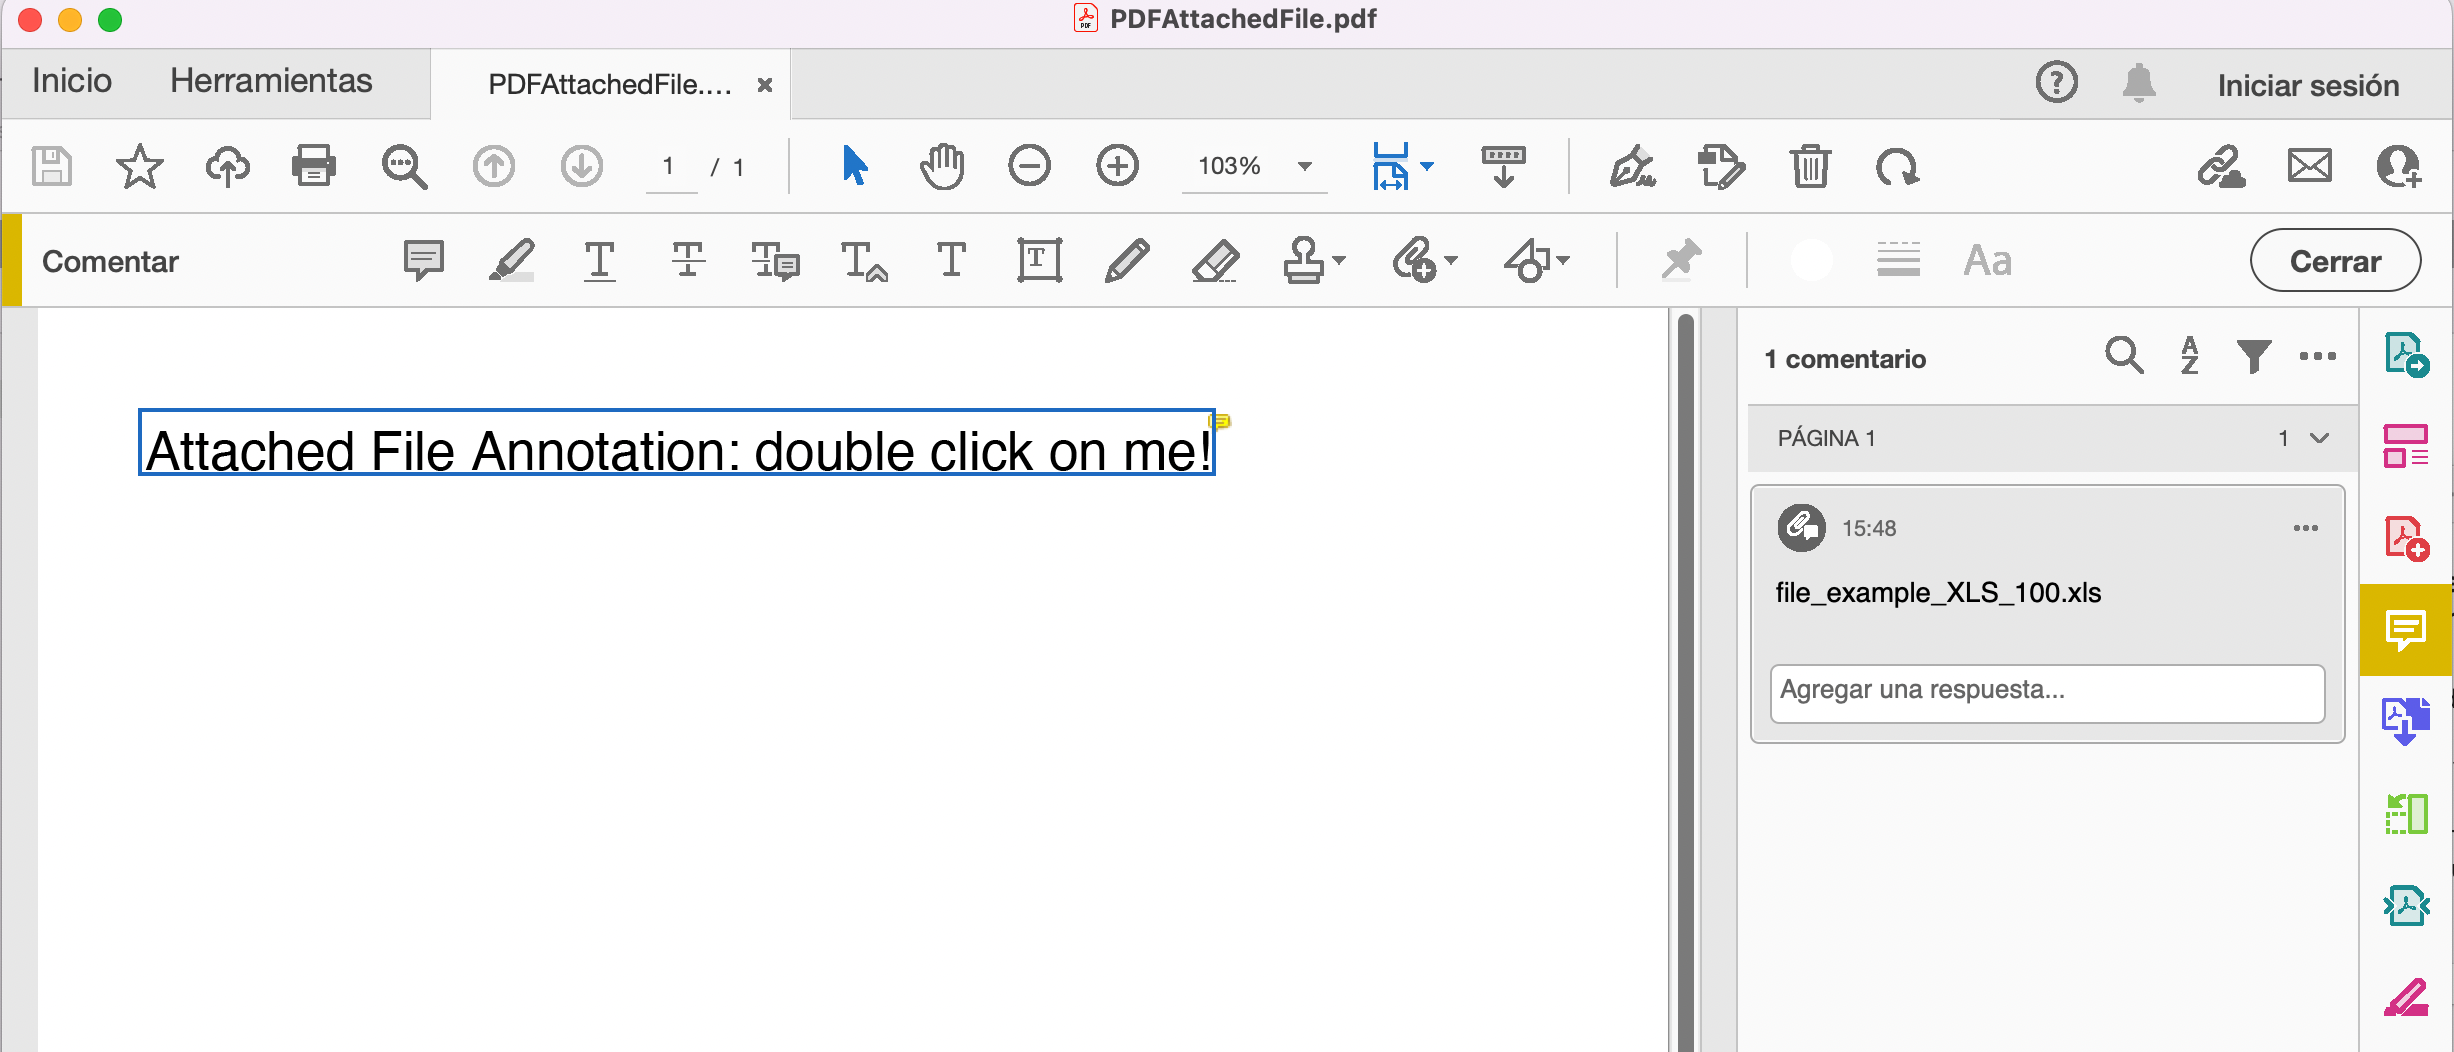Select the Highlight text tool

(511, 261)
